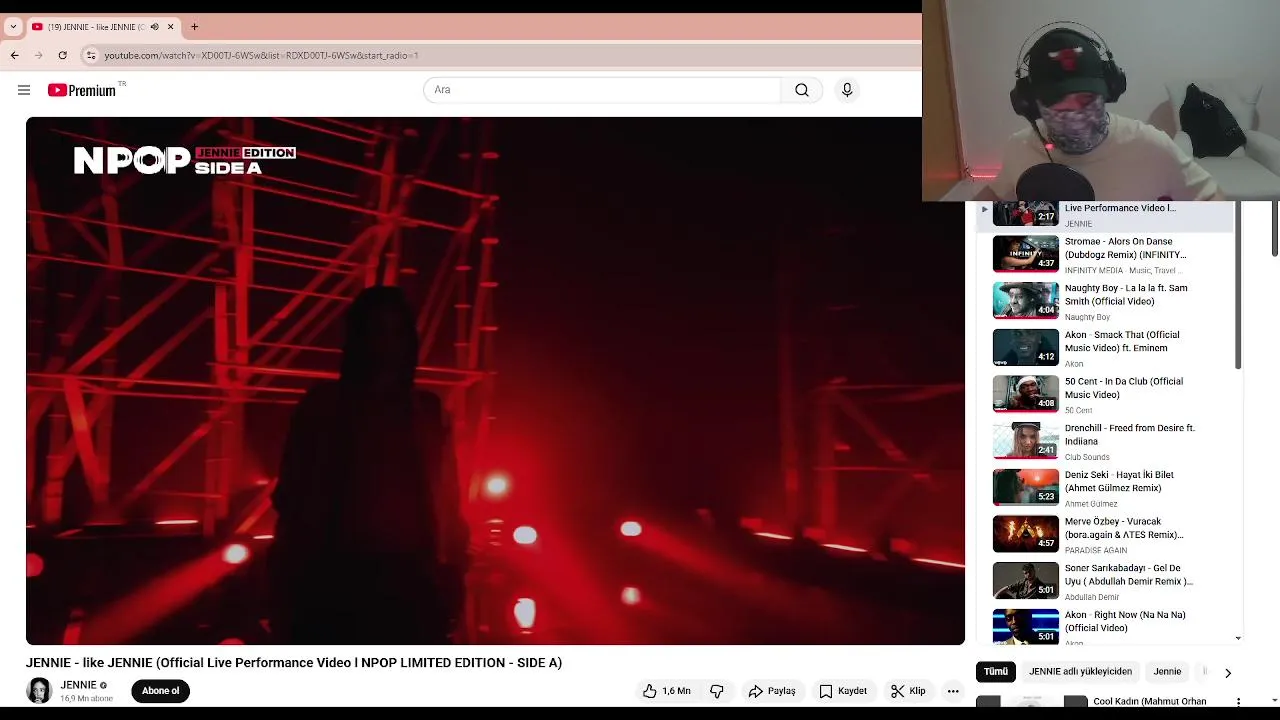Select the youtube.com URL in the address bar
1280x720 pixels.
261,55
